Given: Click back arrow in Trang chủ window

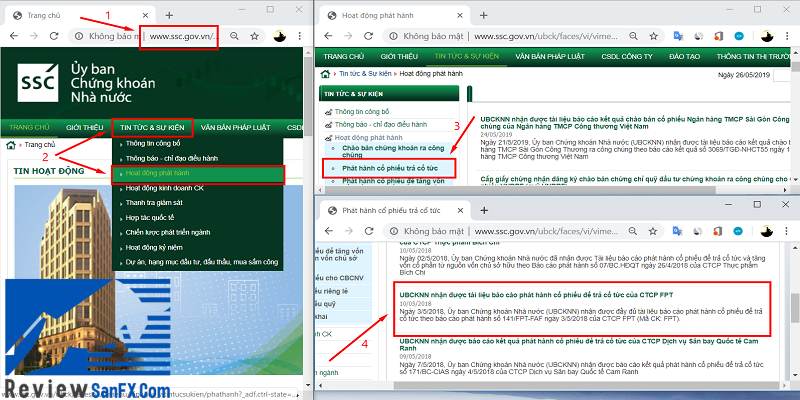Looking at the screenshot, I should tap(14, 36).
